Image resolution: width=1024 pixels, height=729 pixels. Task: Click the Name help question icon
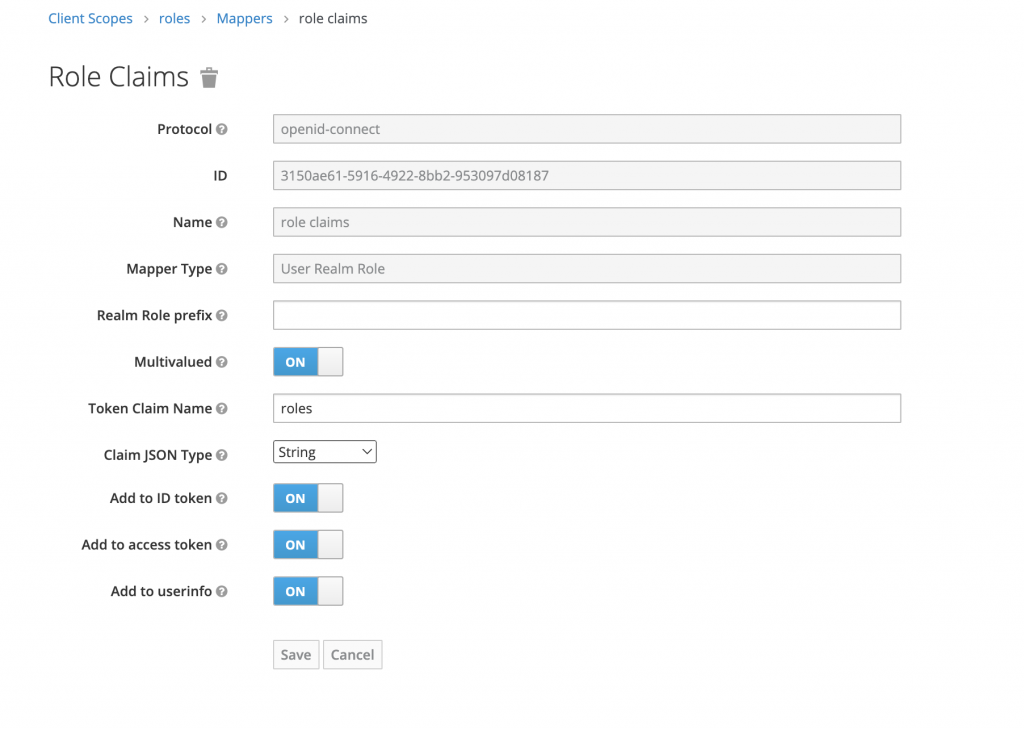click(222, 222)
